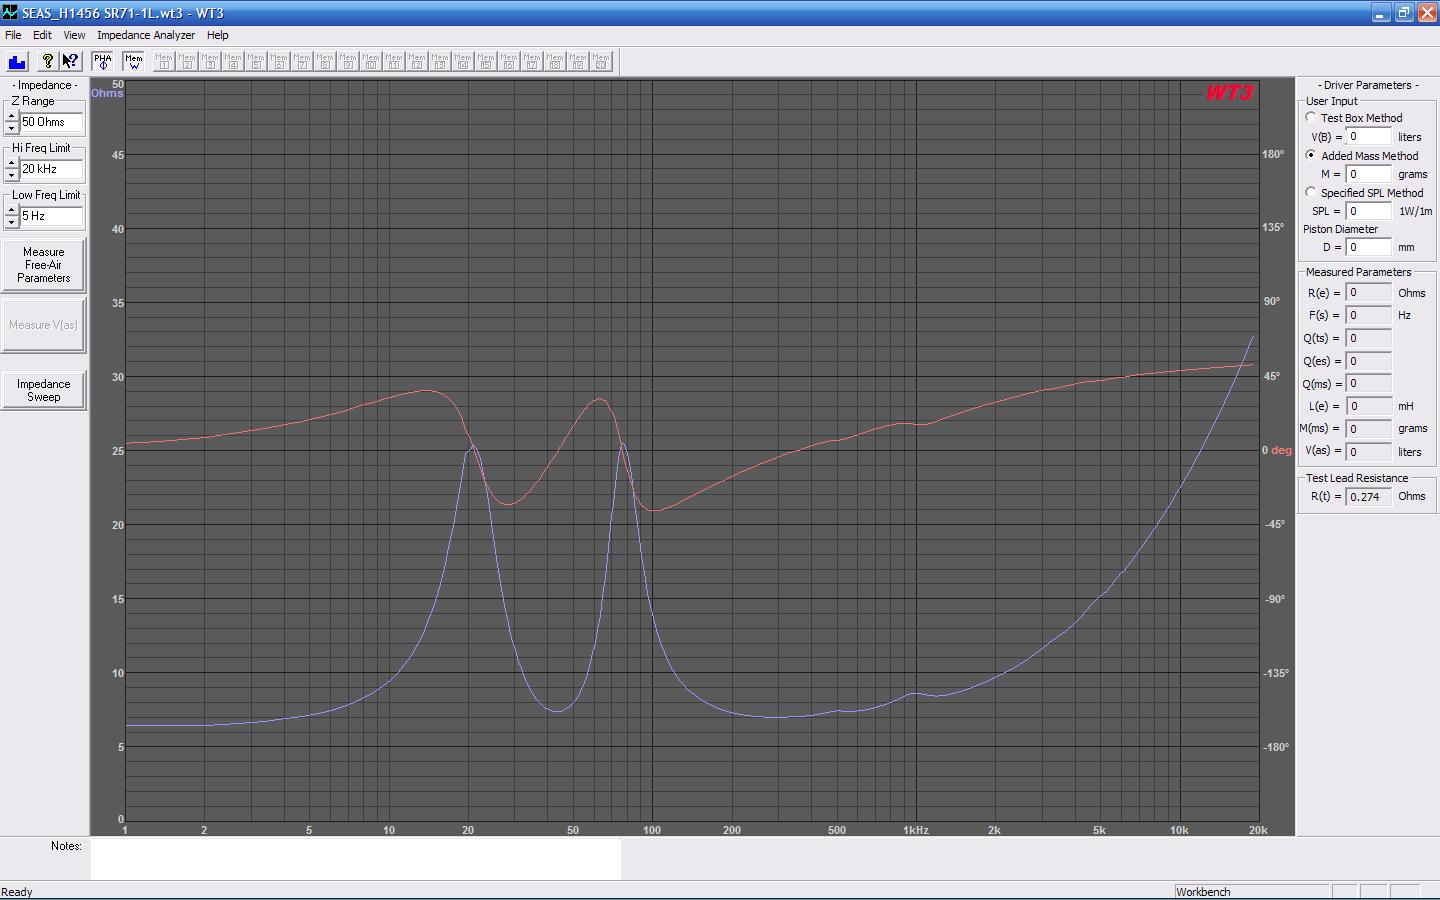Open the Edit menu
Image resolution: width=1440 pixels, height=900 pixels.
click(x=42, y=35)
